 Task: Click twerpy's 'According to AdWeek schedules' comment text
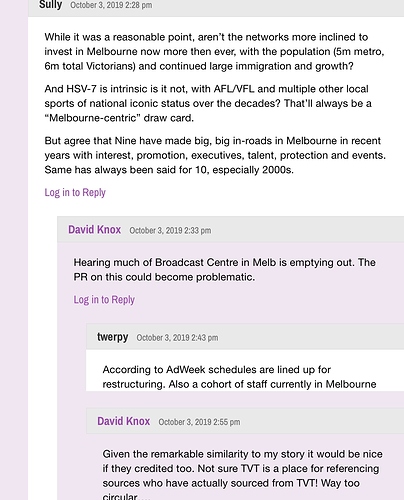click(239, 377)
